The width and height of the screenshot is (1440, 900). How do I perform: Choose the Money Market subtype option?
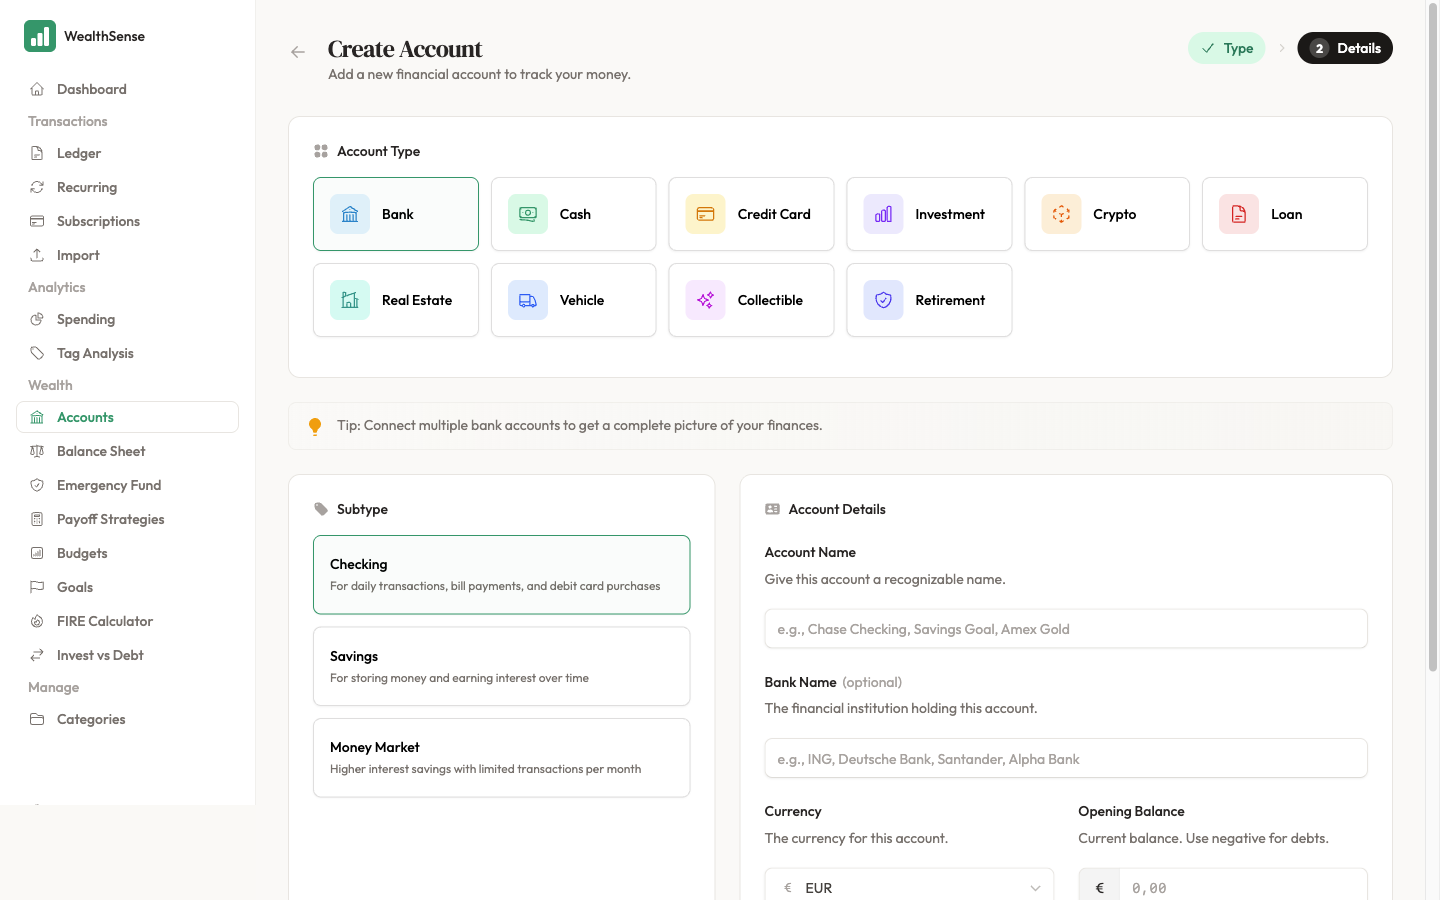tap(502, 758)
